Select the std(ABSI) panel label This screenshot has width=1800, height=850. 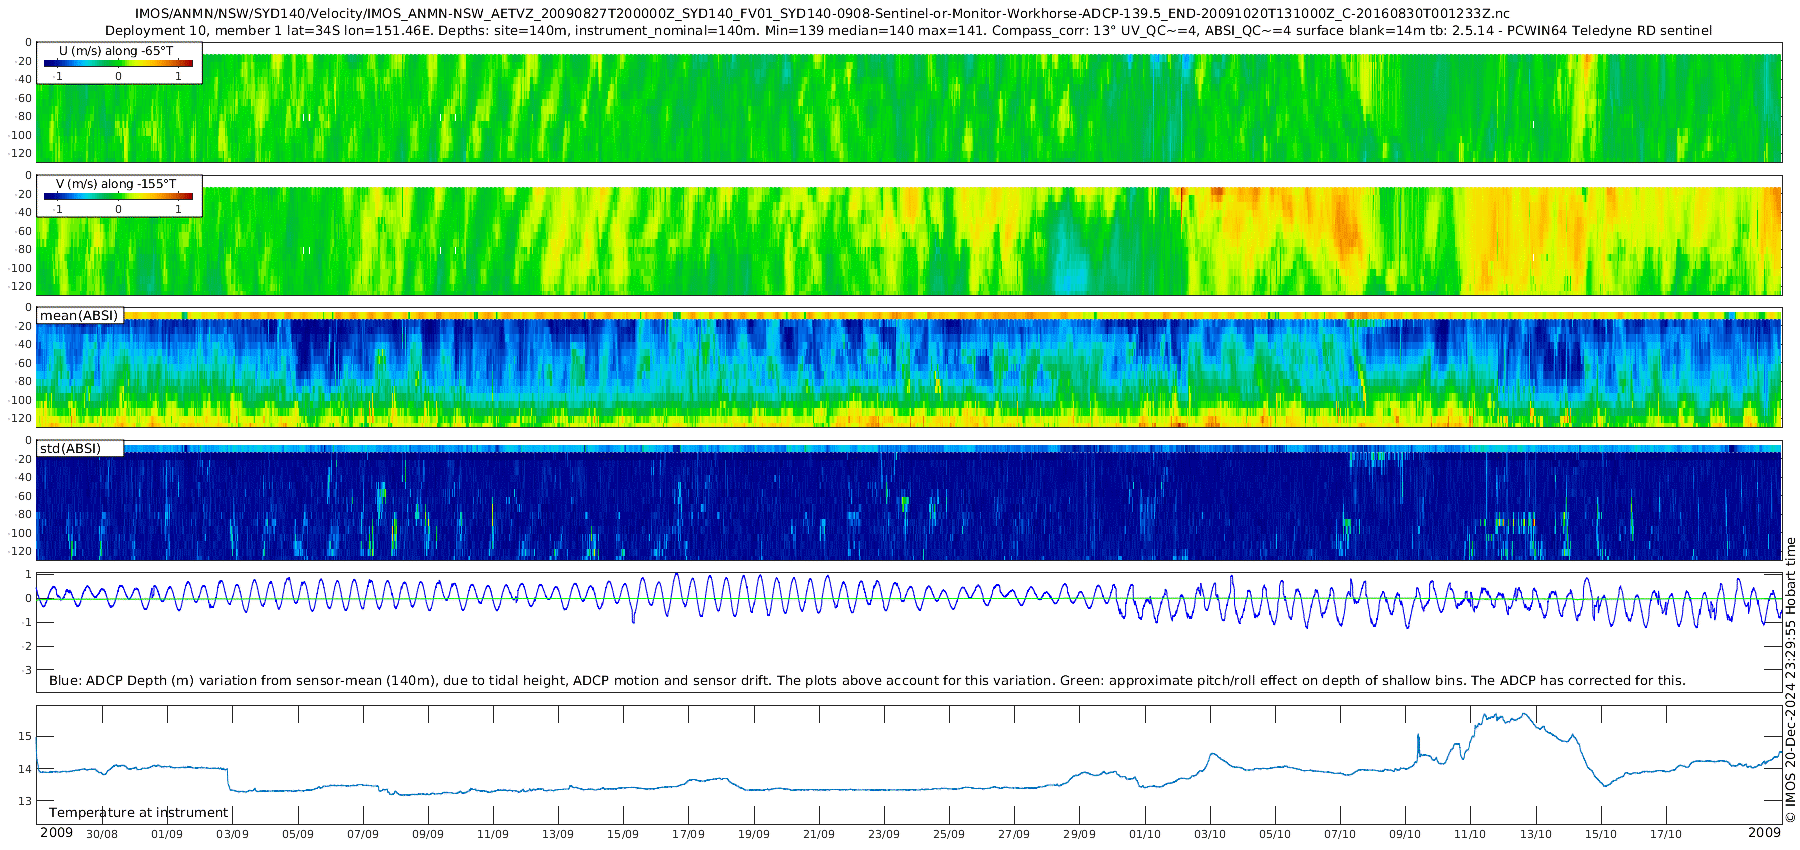coord(80,448)
